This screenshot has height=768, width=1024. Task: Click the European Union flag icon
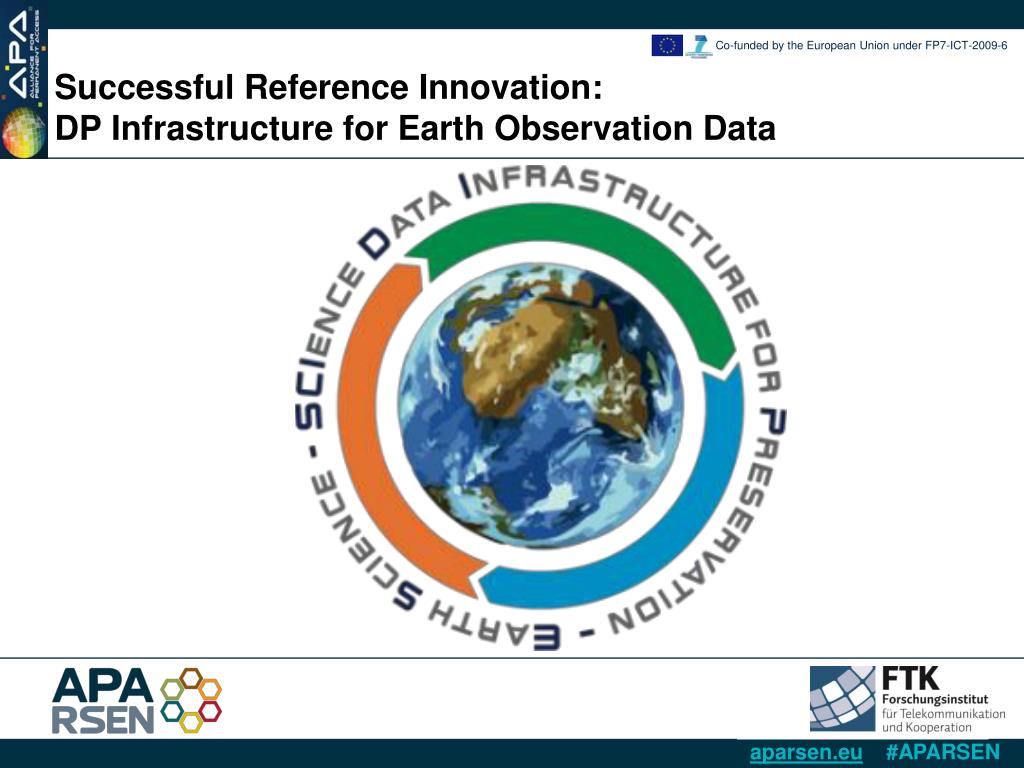click(x=667, y=45)
